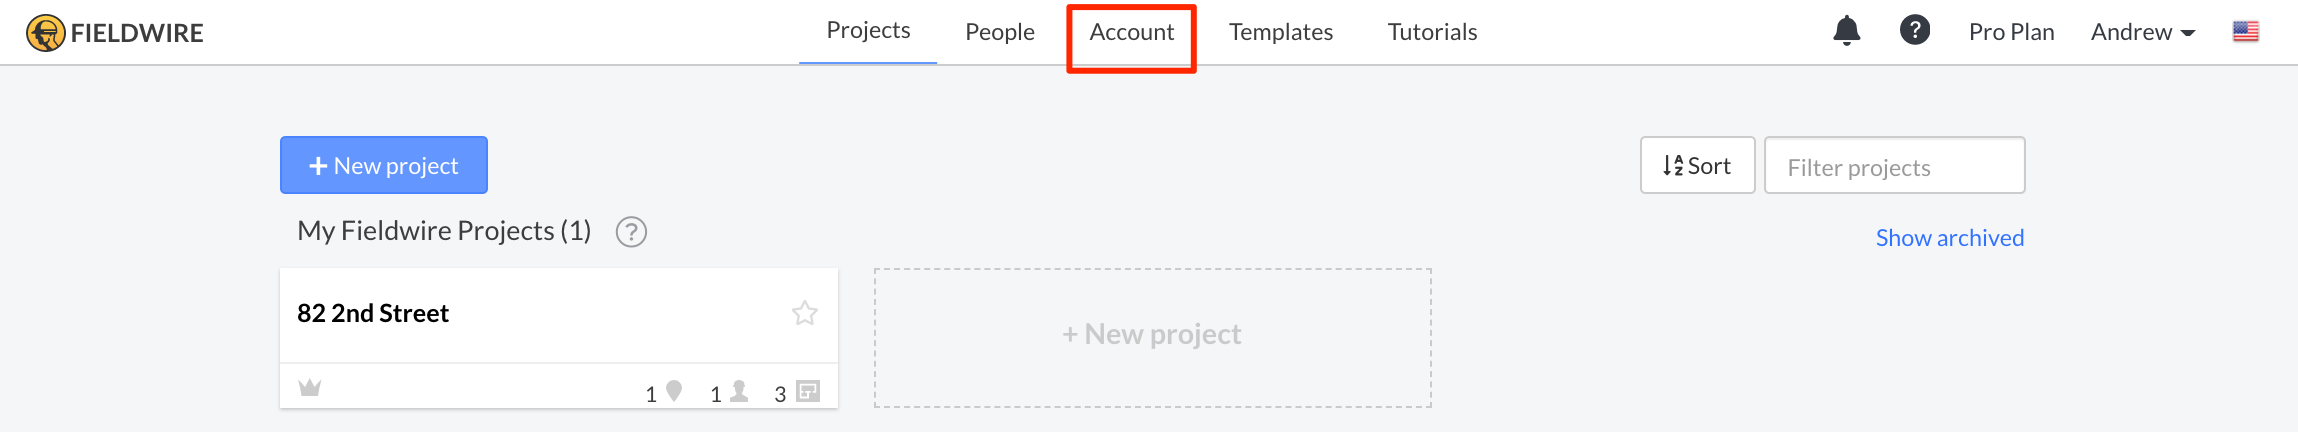The image size is (2298, 432).
Task: Click Show archived link
Action: click(x=1949, y=238)
